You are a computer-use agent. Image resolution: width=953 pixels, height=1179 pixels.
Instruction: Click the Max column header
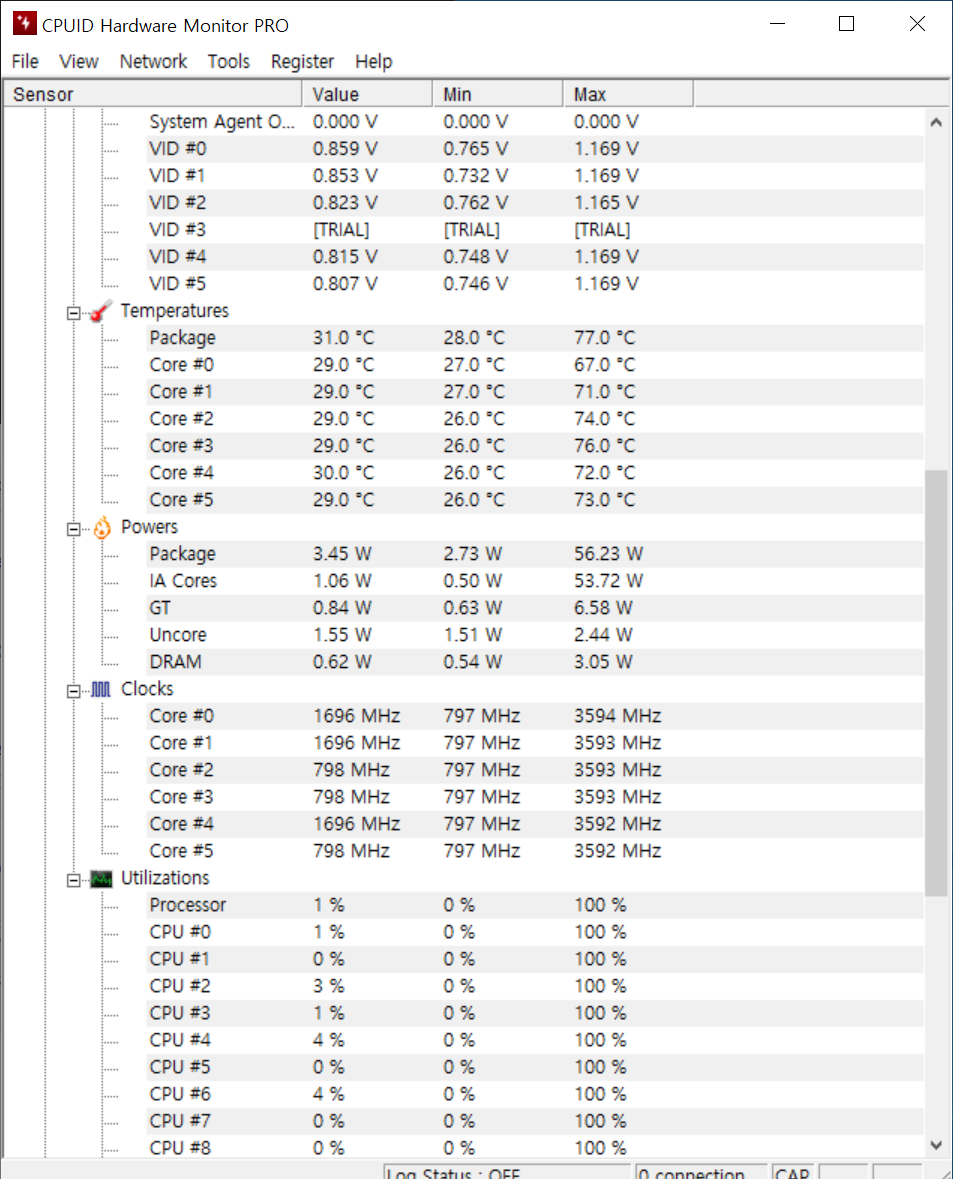pos(628,94)
